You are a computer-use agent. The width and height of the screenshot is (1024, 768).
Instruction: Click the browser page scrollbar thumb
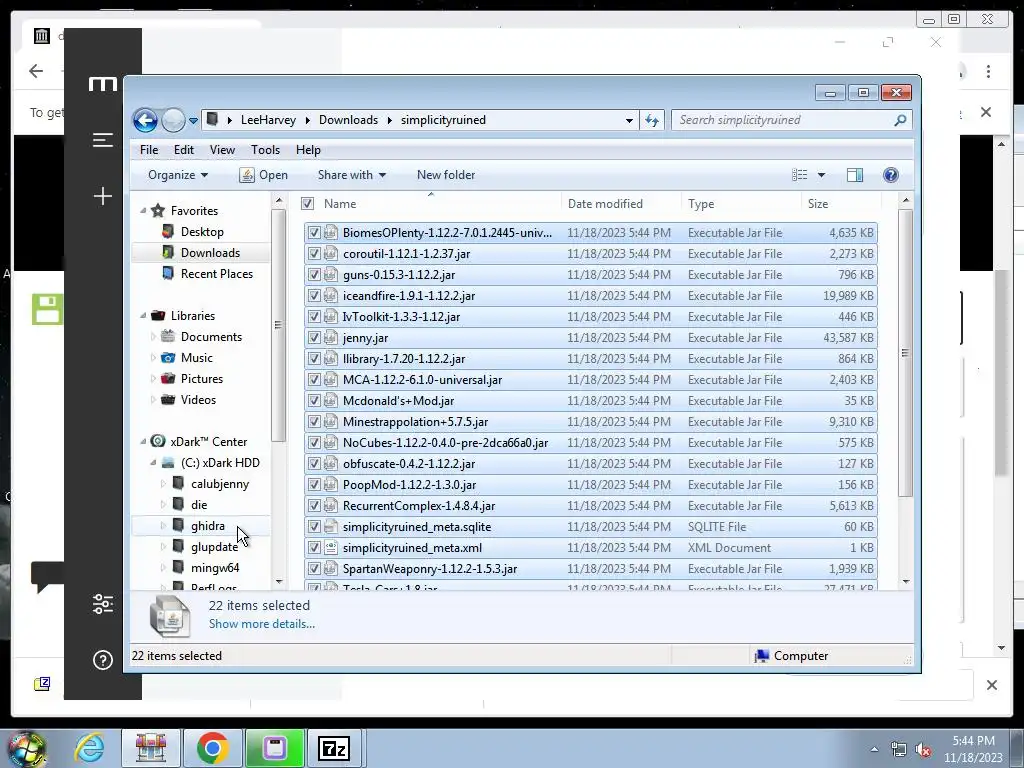click(x=1002, y=372)
